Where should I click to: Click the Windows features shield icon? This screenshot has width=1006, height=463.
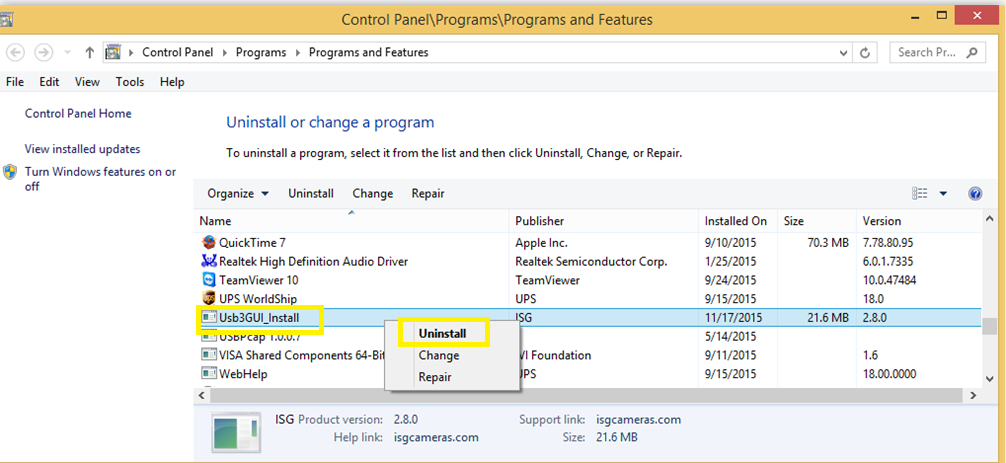click(x=10, y=172)
